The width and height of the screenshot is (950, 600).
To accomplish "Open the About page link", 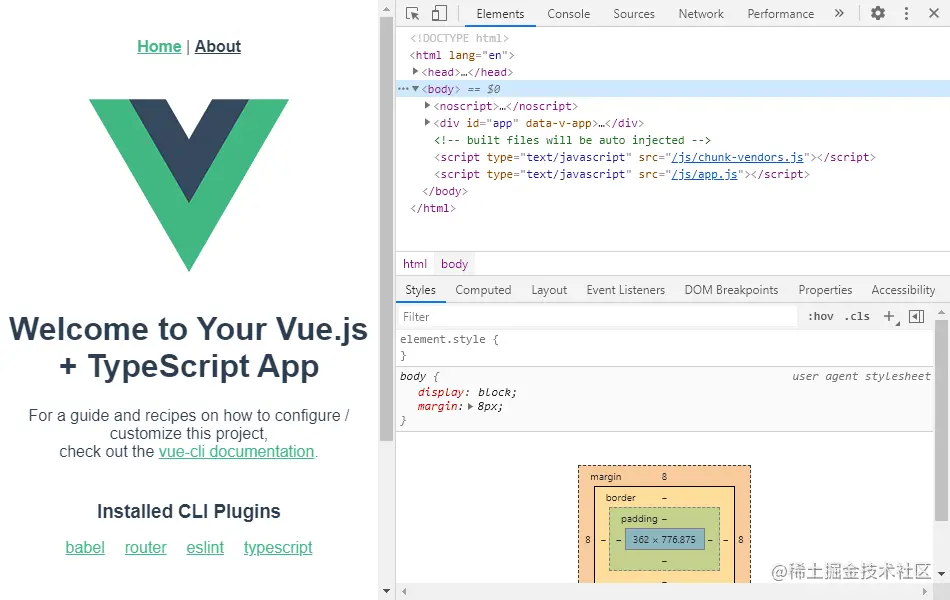I will pyautogui.click(x=218, y=46).
